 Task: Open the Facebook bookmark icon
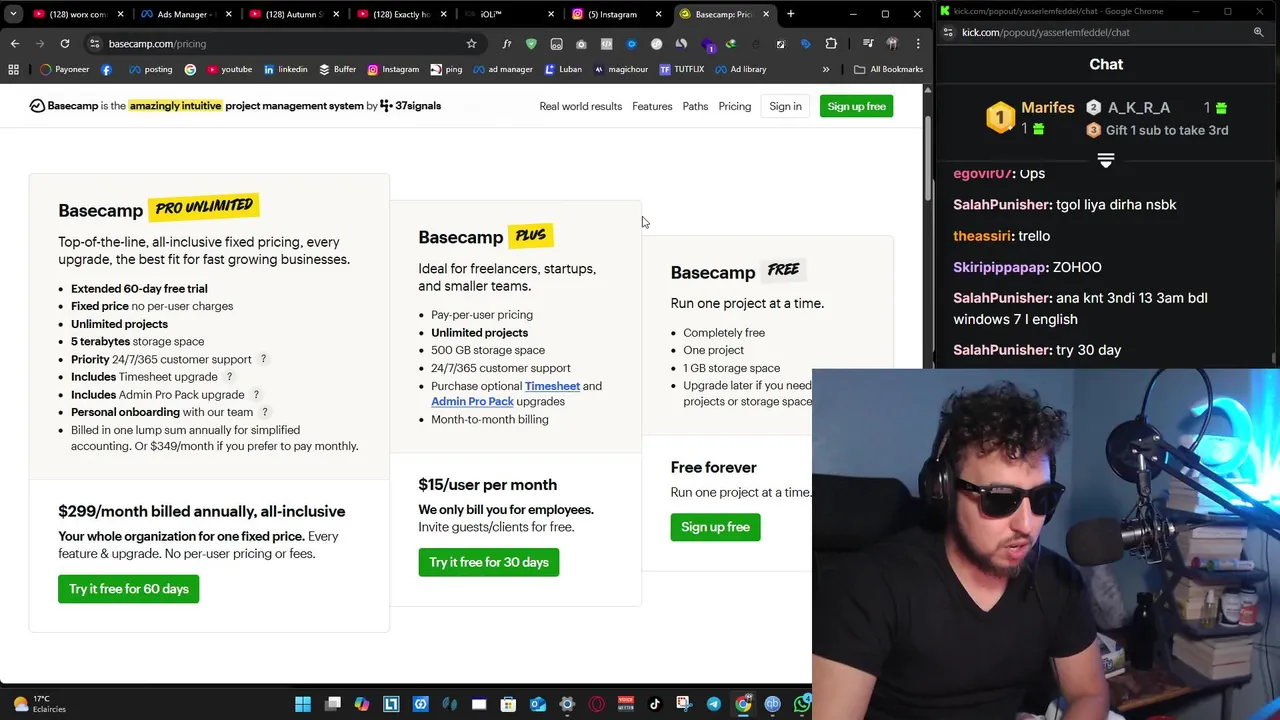pyautogui.click(x=107, y=69)
